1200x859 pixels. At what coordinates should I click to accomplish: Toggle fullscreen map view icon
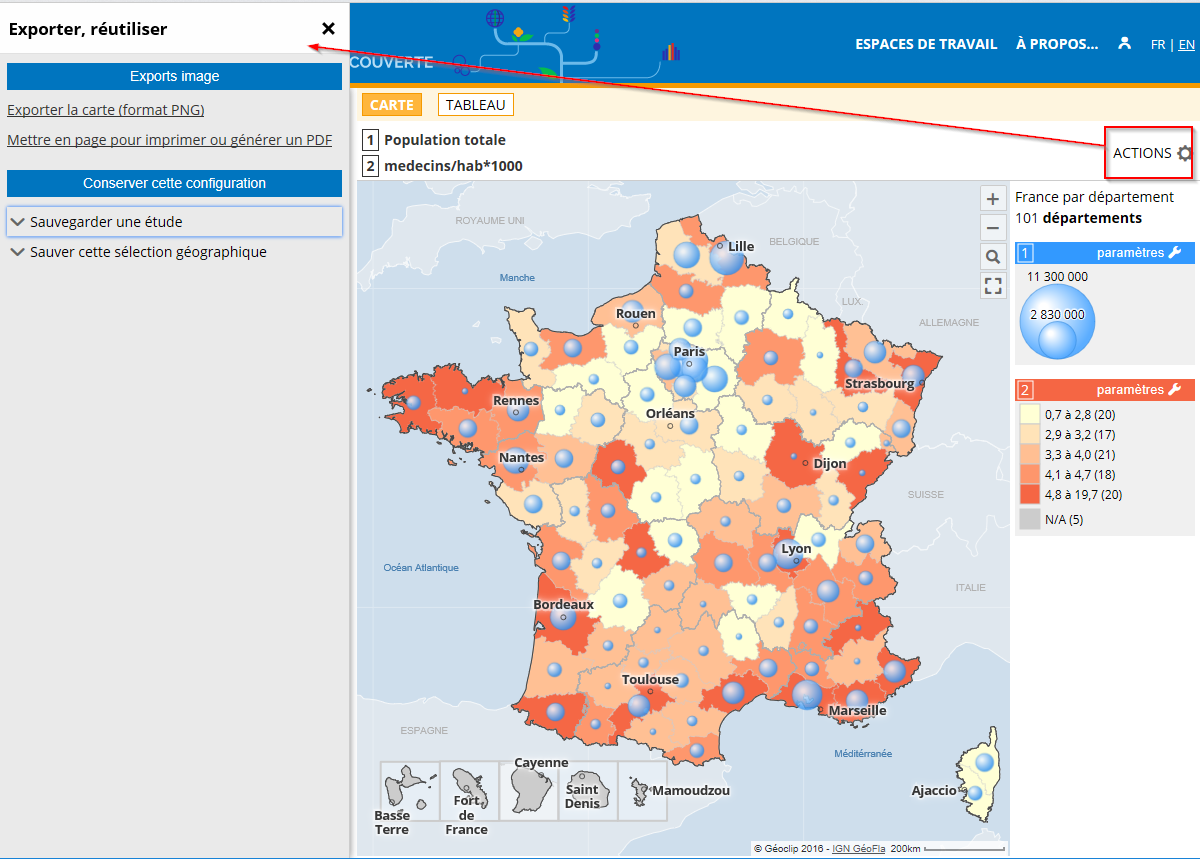(992, 287)
